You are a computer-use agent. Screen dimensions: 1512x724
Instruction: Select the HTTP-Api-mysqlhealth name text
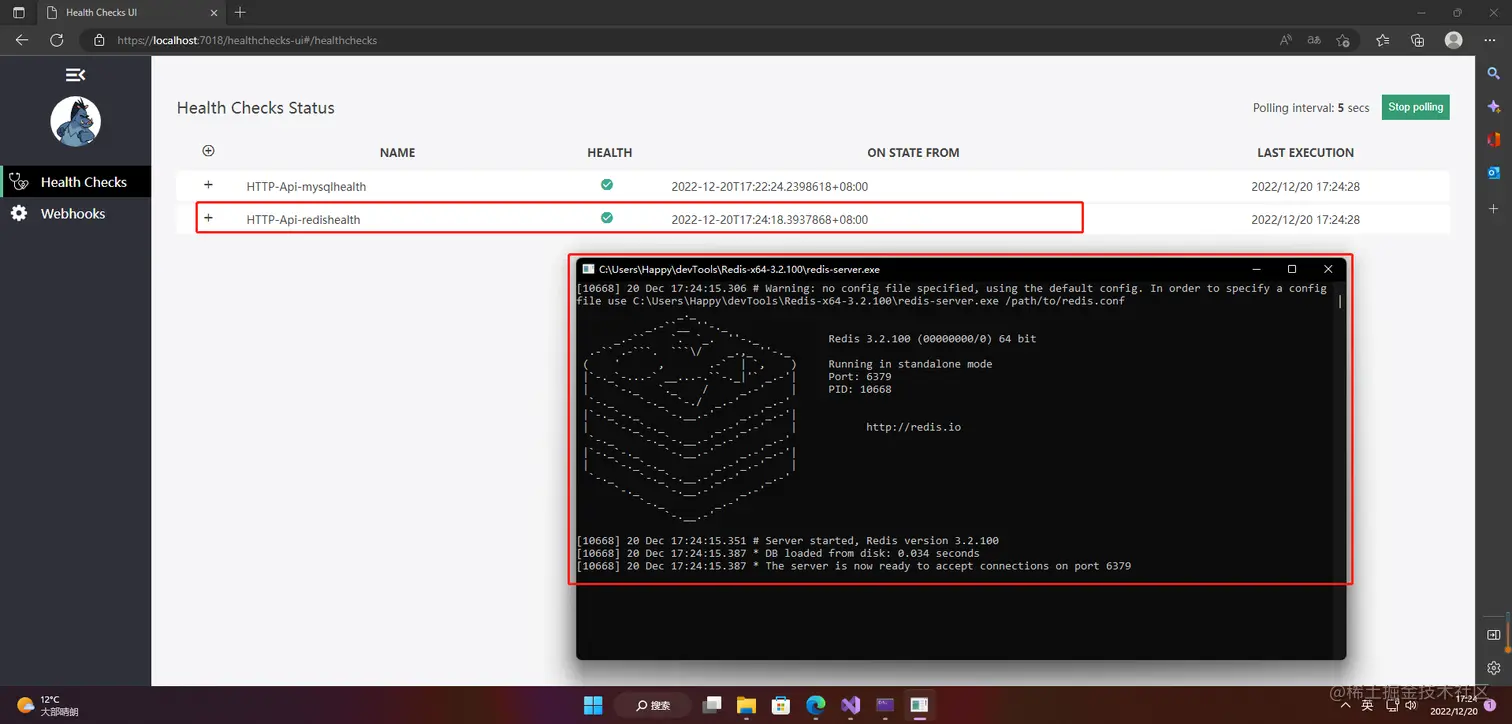[x=306, y=187]
